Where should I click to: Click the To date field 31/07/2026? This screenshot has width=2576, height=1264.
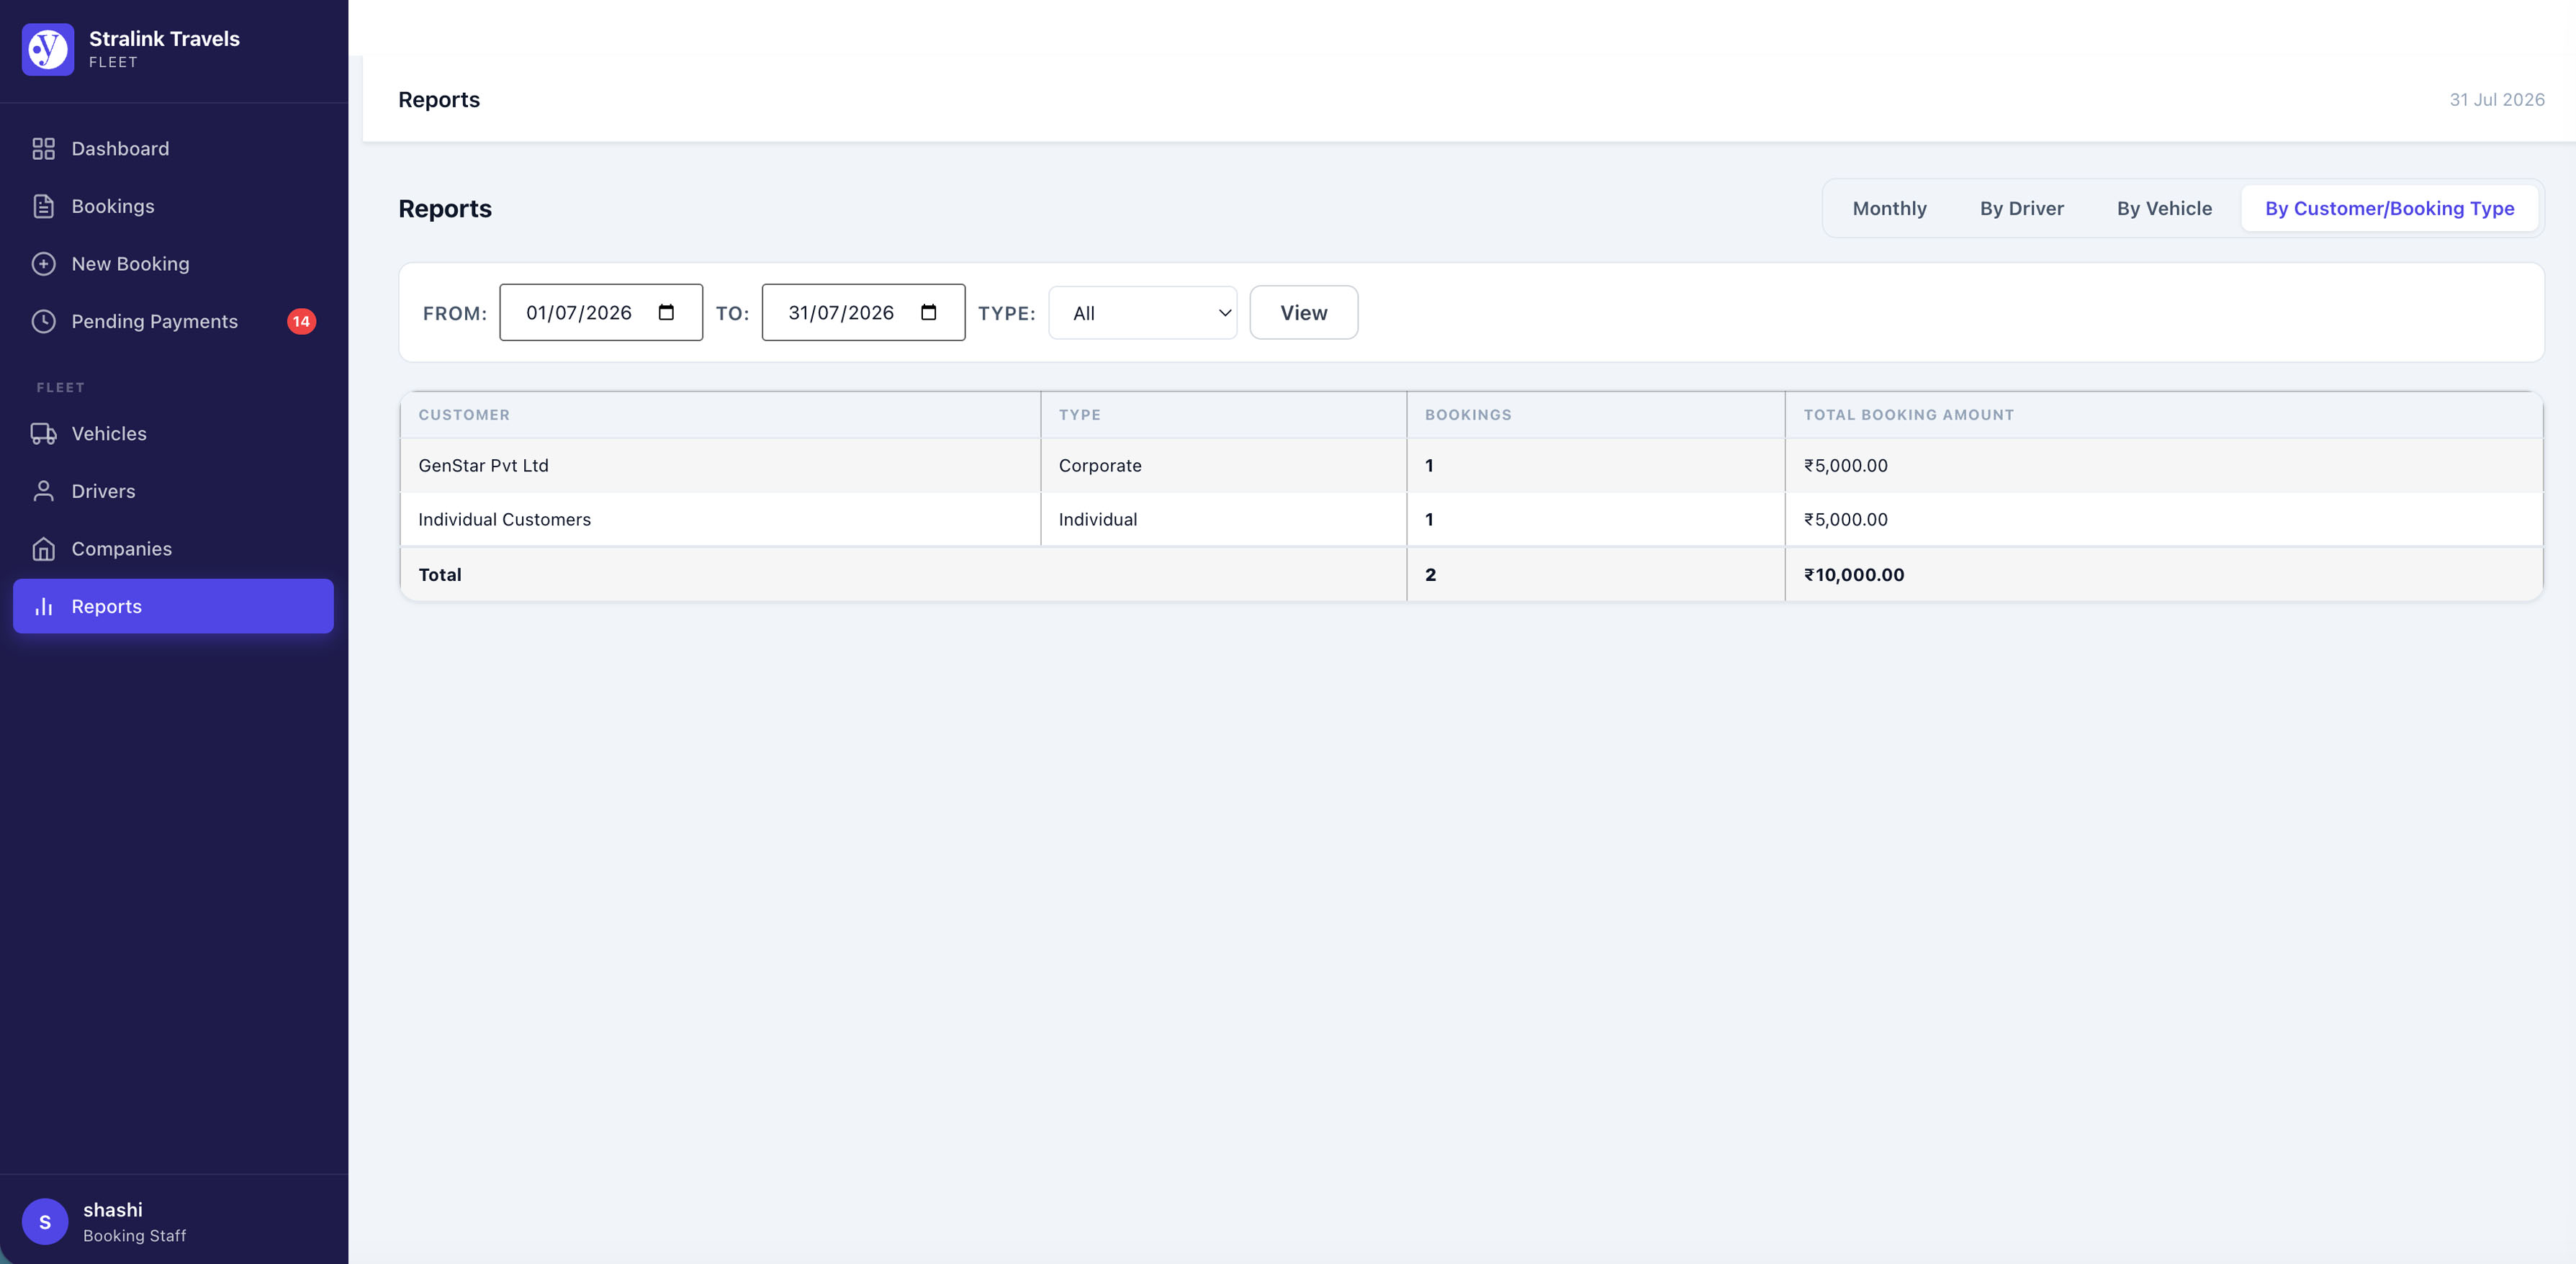[x=863, y=312]
